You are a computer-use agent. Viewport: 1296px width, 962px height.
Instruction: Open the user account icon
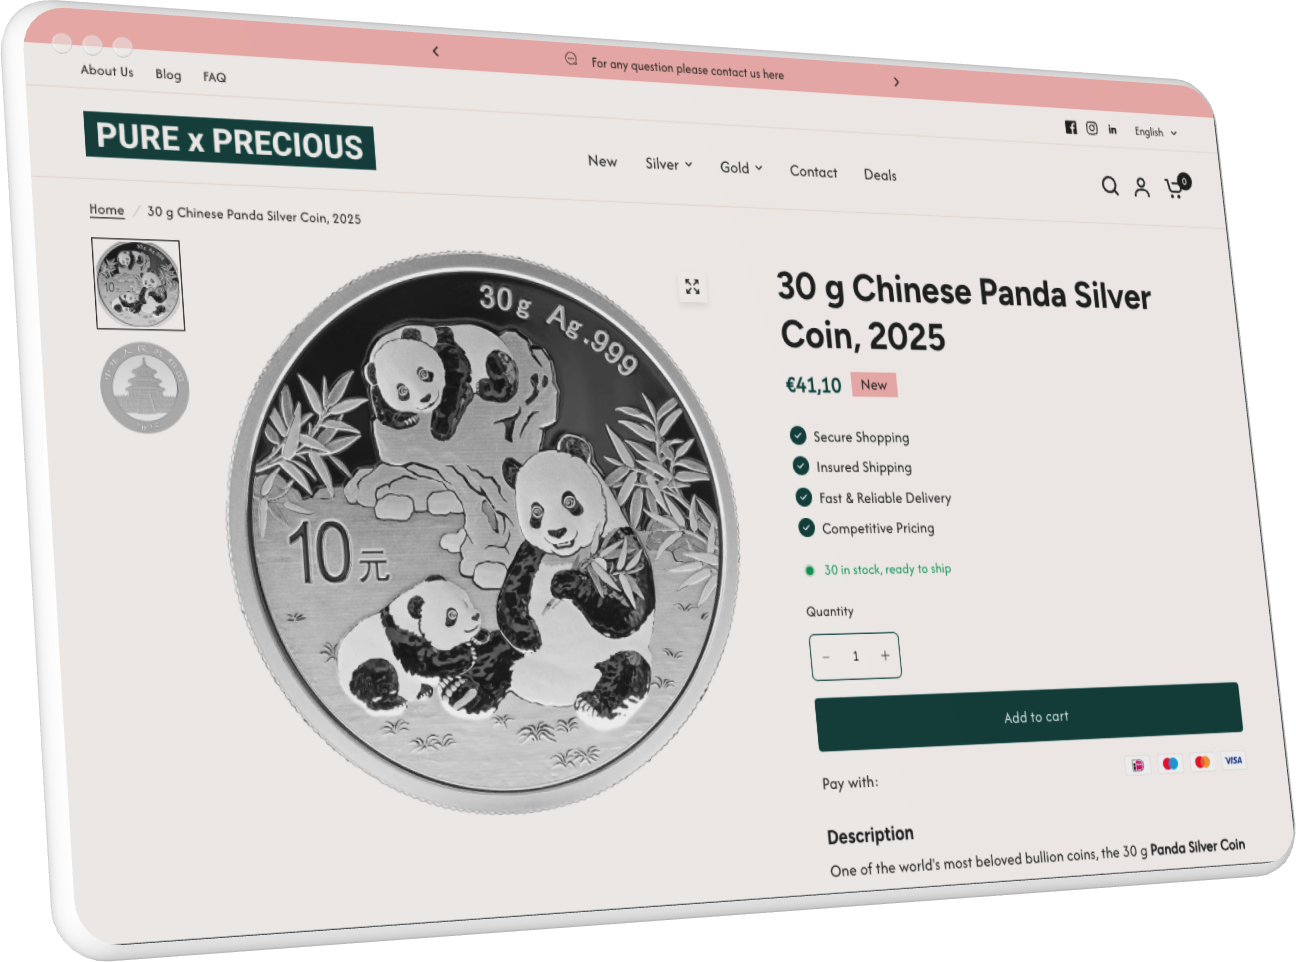point(1141,187)
